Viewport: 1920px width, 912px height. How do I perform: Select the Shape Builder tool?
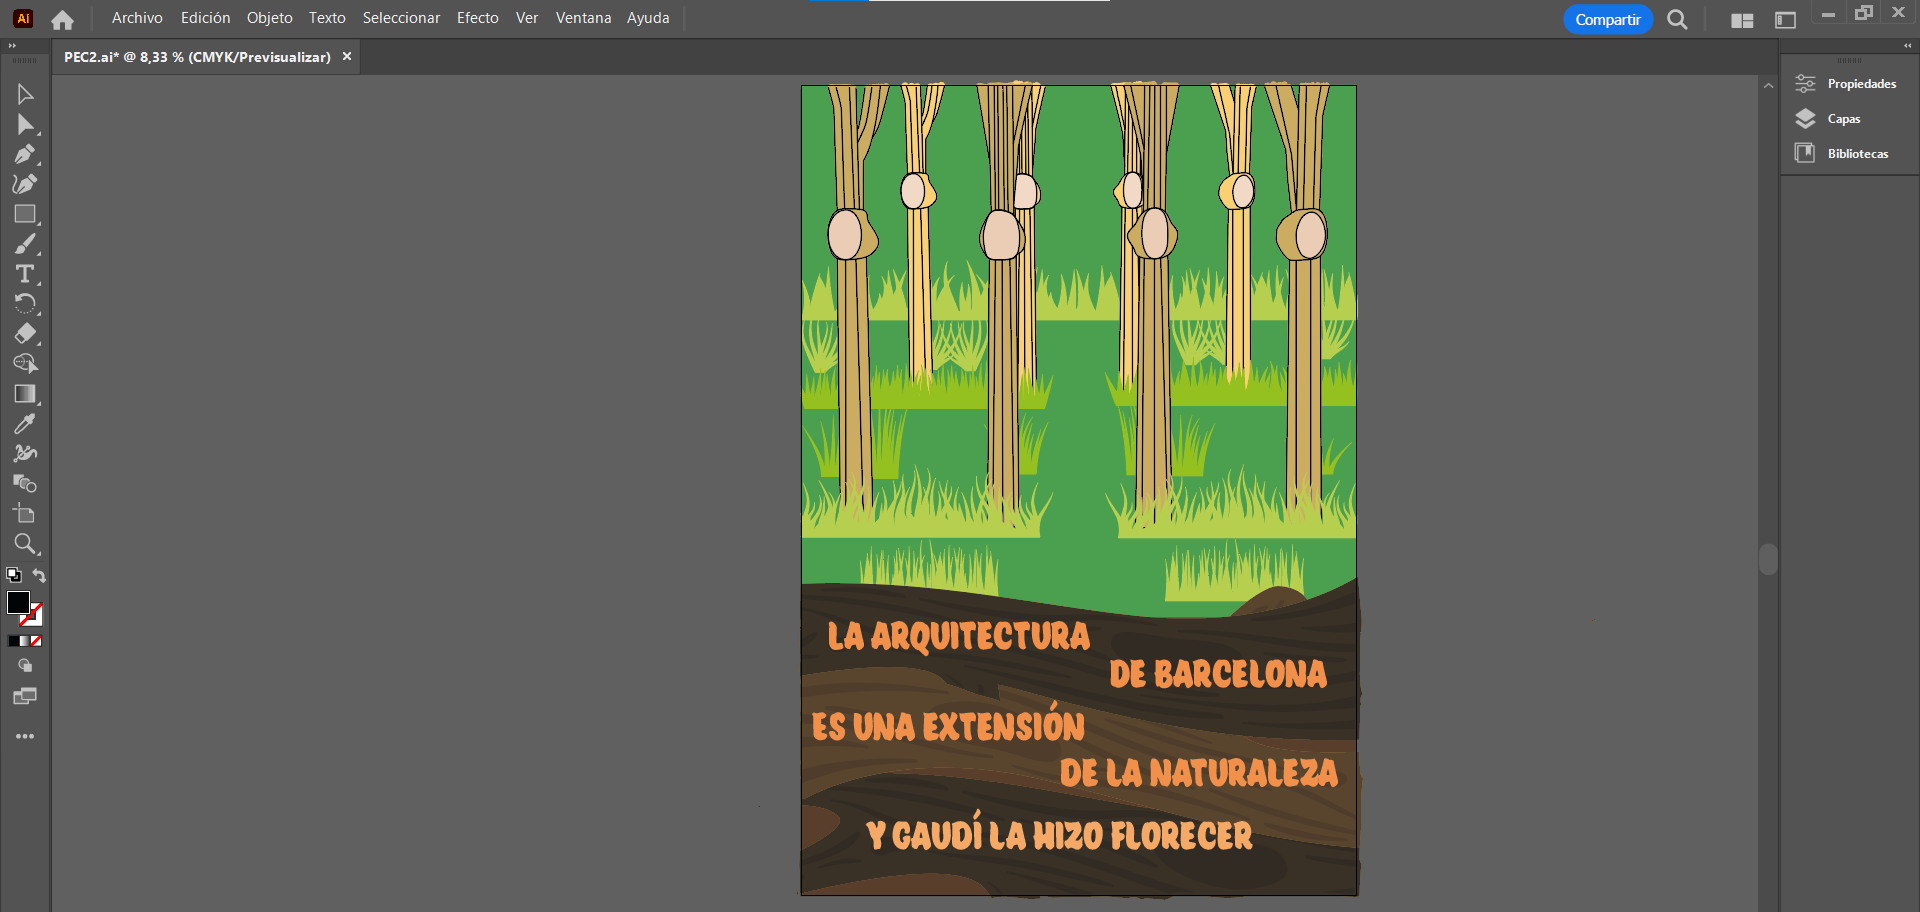coord(25,364)
